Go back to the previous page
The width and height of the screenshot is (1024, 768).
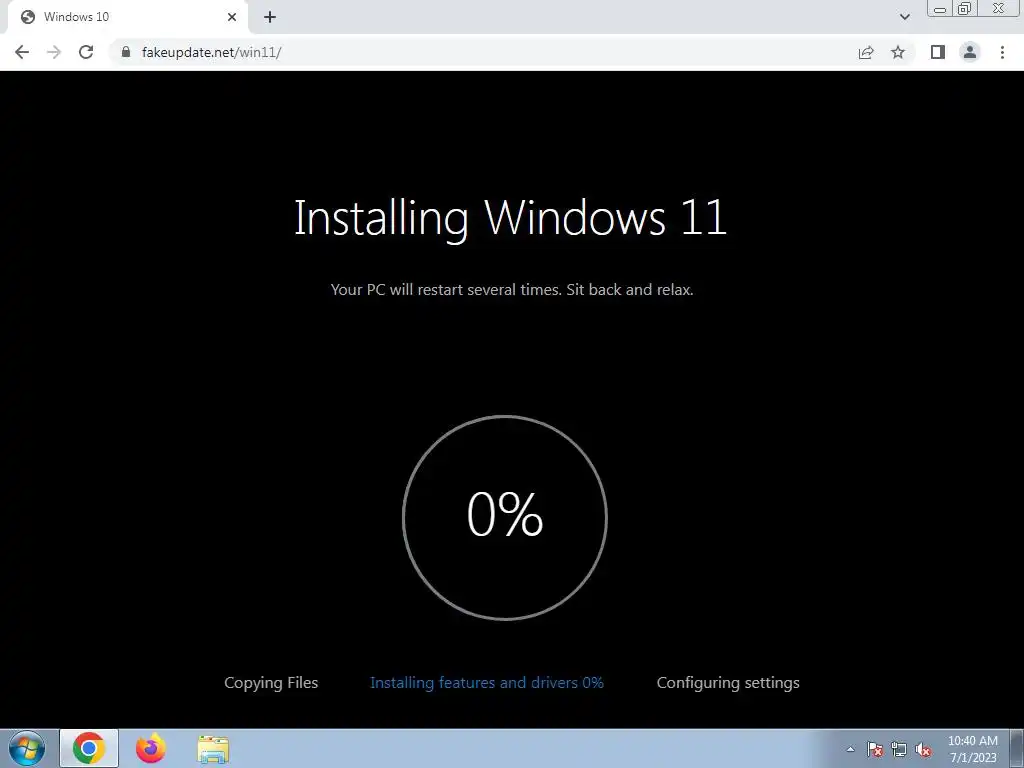[22, 52]
